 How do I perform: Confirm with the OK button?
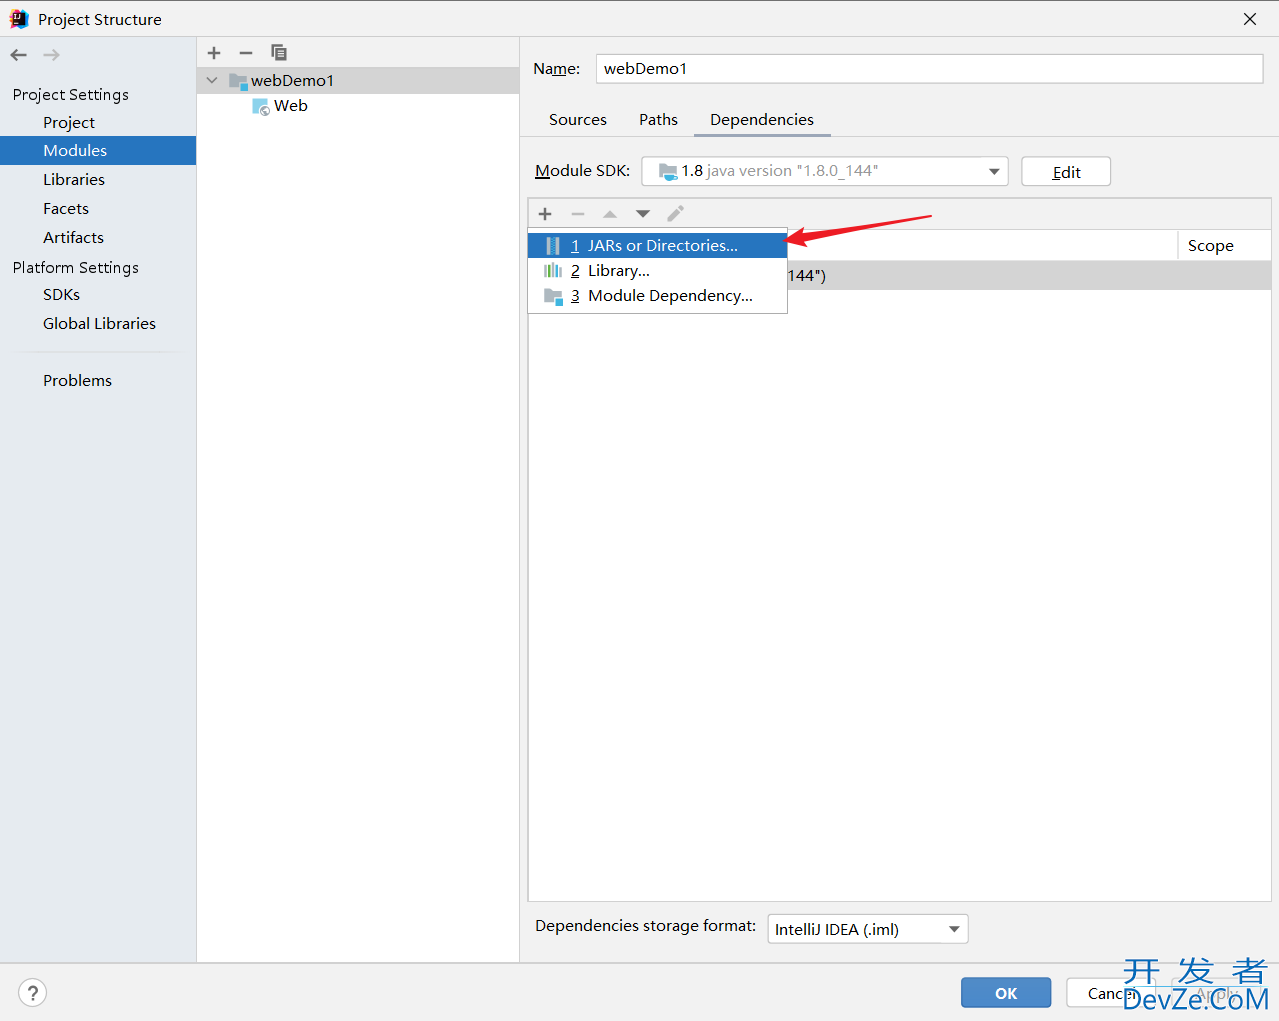pyautogui.click(x=1006, y=993)
